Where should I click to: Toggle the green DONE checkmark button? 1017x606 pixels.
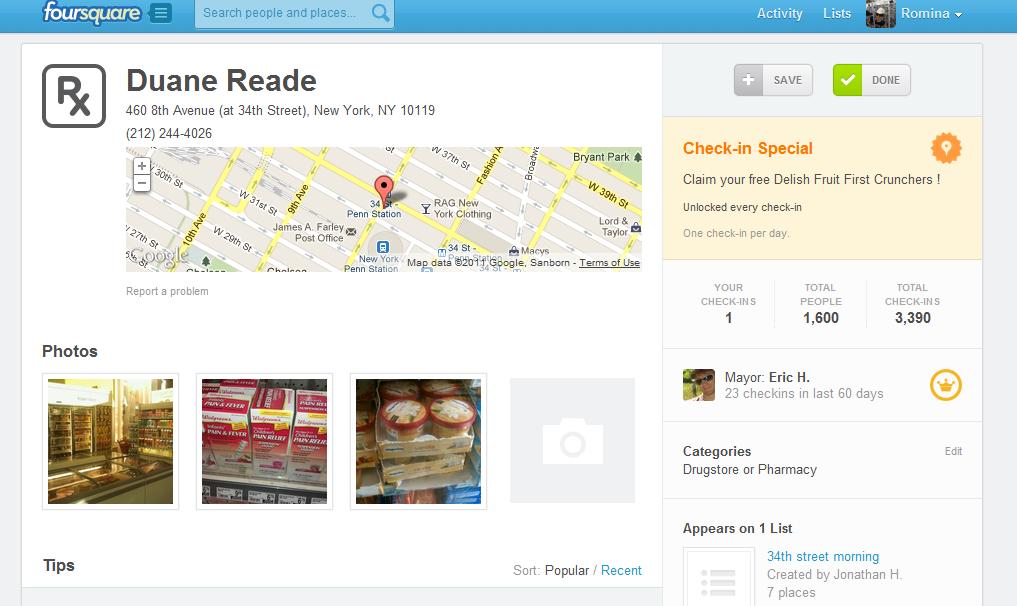tap(872, 80)
